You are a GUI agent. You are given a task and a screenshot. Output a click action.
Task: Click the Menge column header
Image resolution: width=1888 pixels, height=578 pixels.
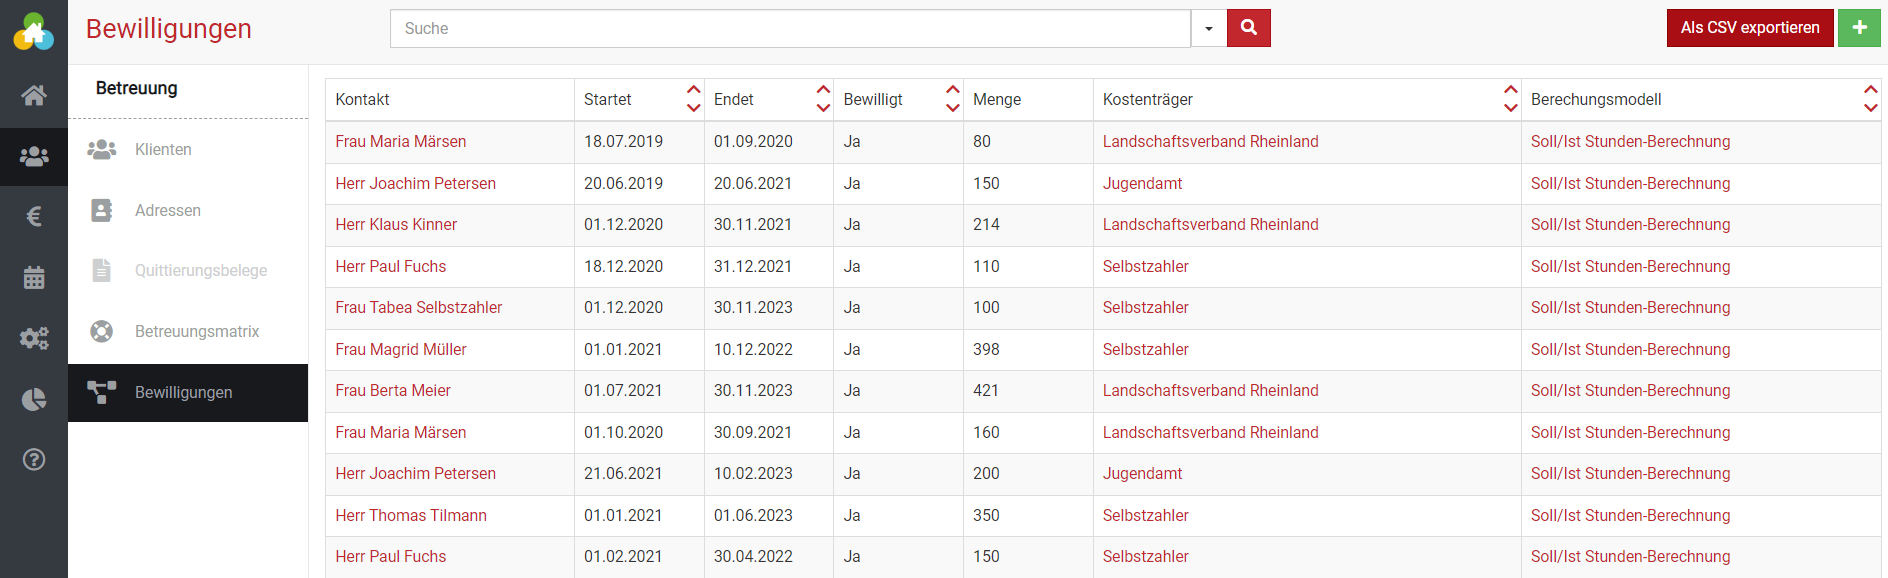point(997,100)
